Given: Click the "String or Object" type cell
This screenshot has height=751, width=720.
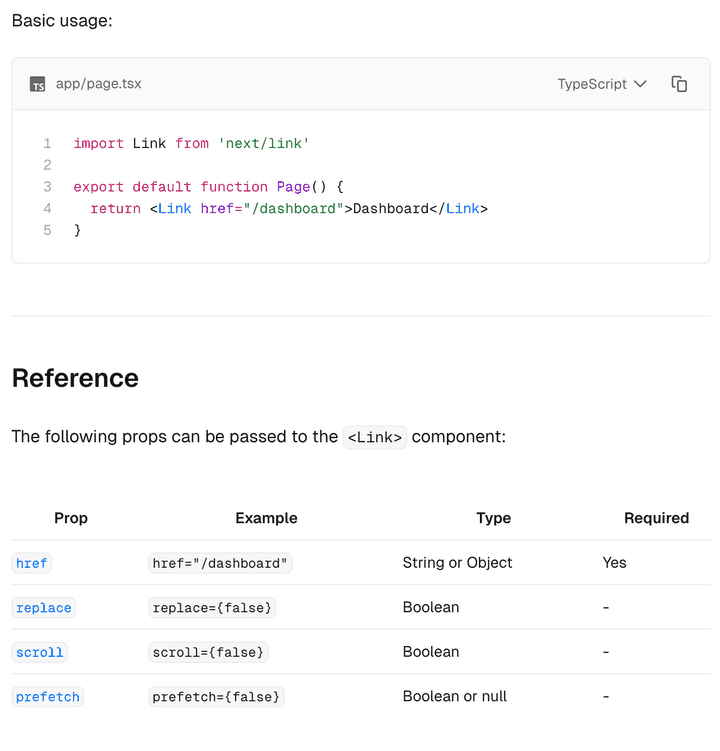Looking at the screenshot, I should (x=457, y=563).
